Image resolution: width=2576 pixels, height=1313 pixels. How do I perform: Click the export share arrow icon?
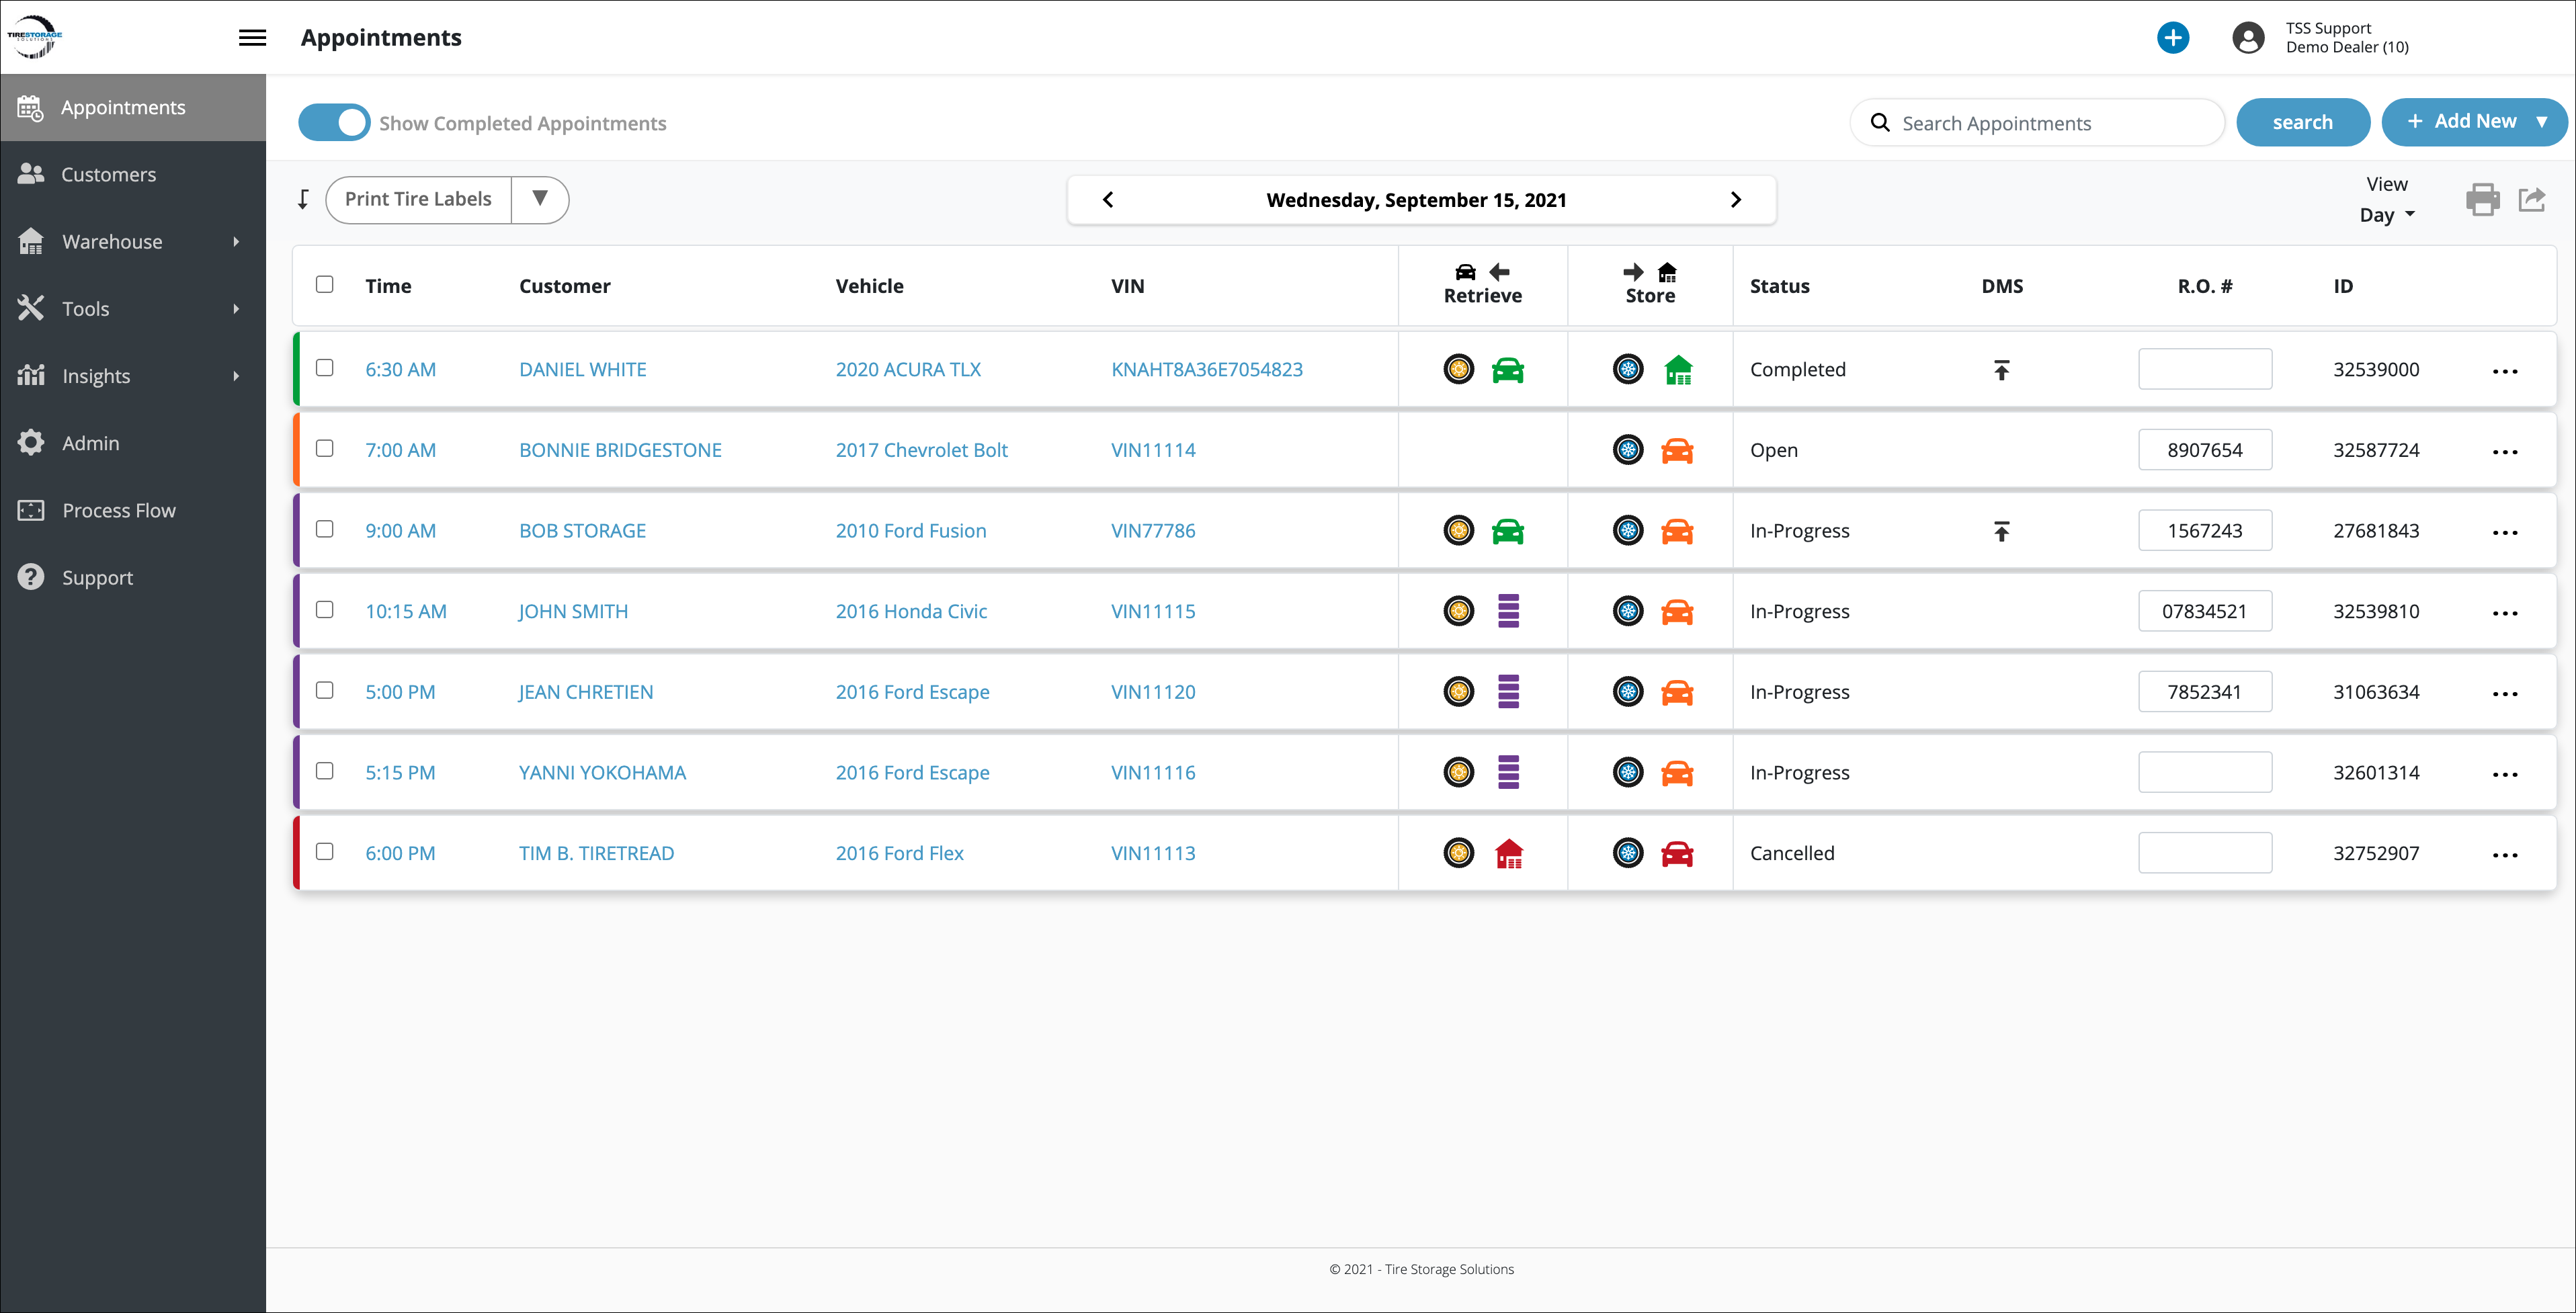pos(2531,200)
